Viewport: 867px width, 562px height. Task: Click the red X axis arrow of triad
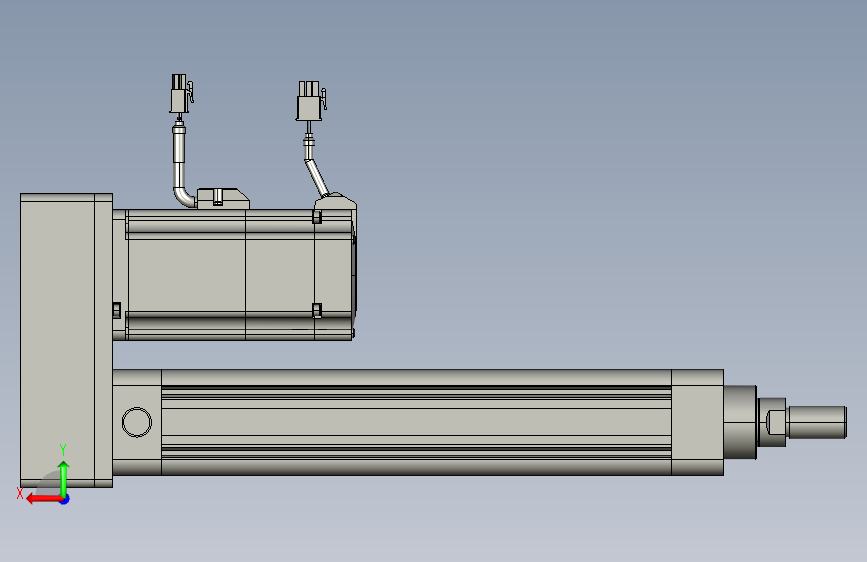click(44, 499)
